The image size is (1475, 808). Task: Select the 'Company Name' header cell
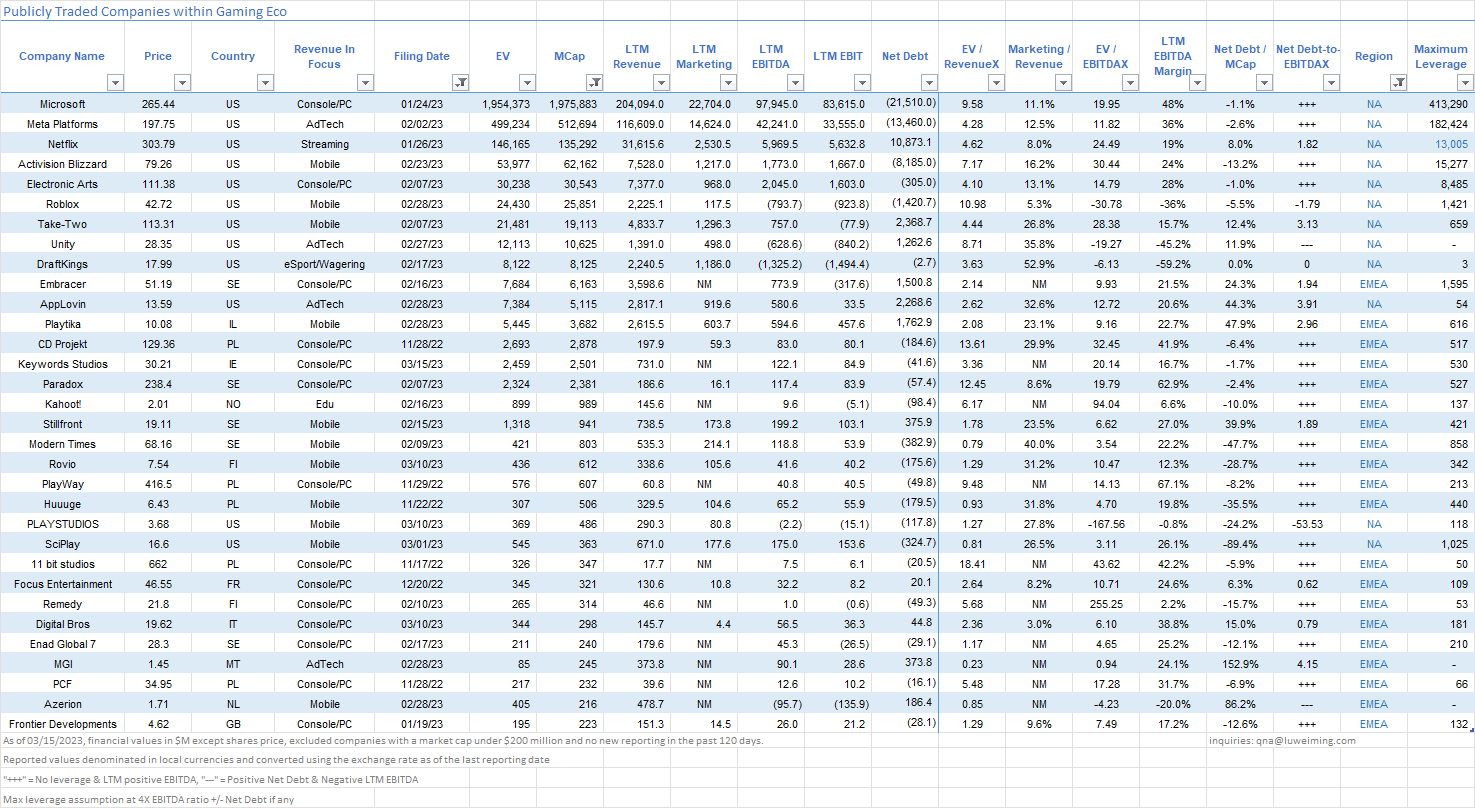click(x=62, y=57)
